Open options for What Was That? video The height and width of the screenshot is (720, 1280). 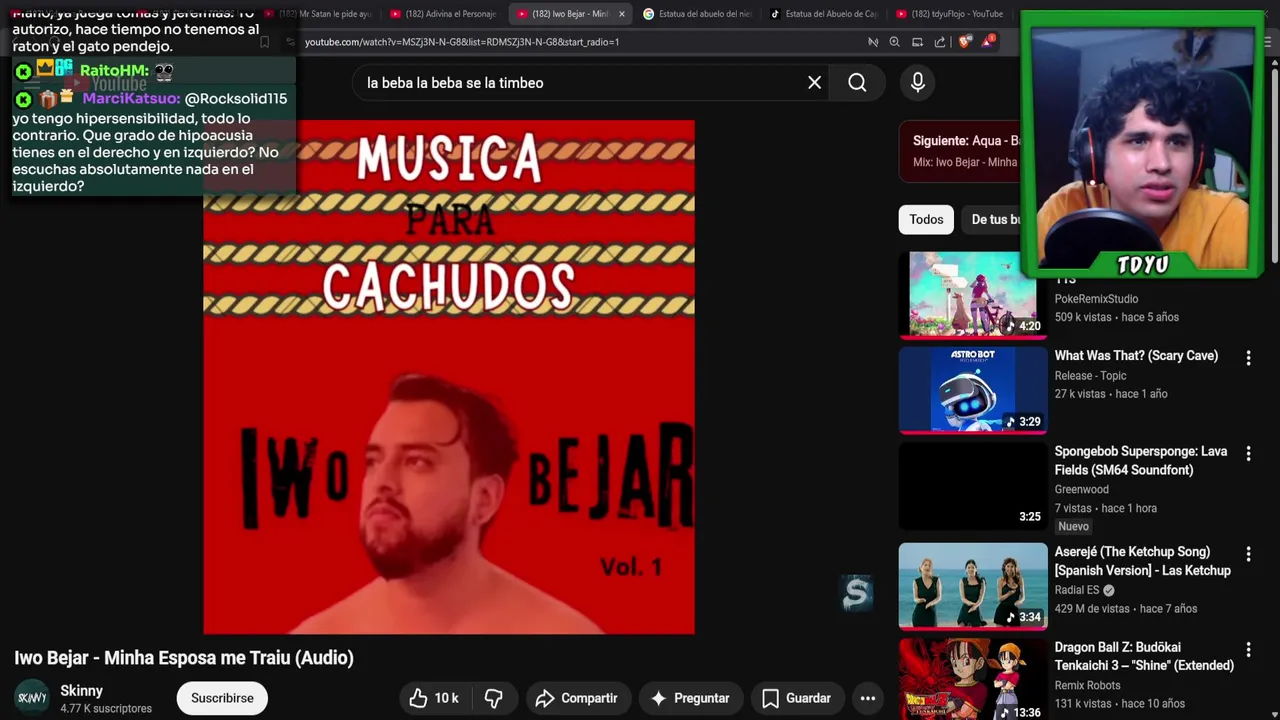pyautogui.click(x=1248, y=358)
